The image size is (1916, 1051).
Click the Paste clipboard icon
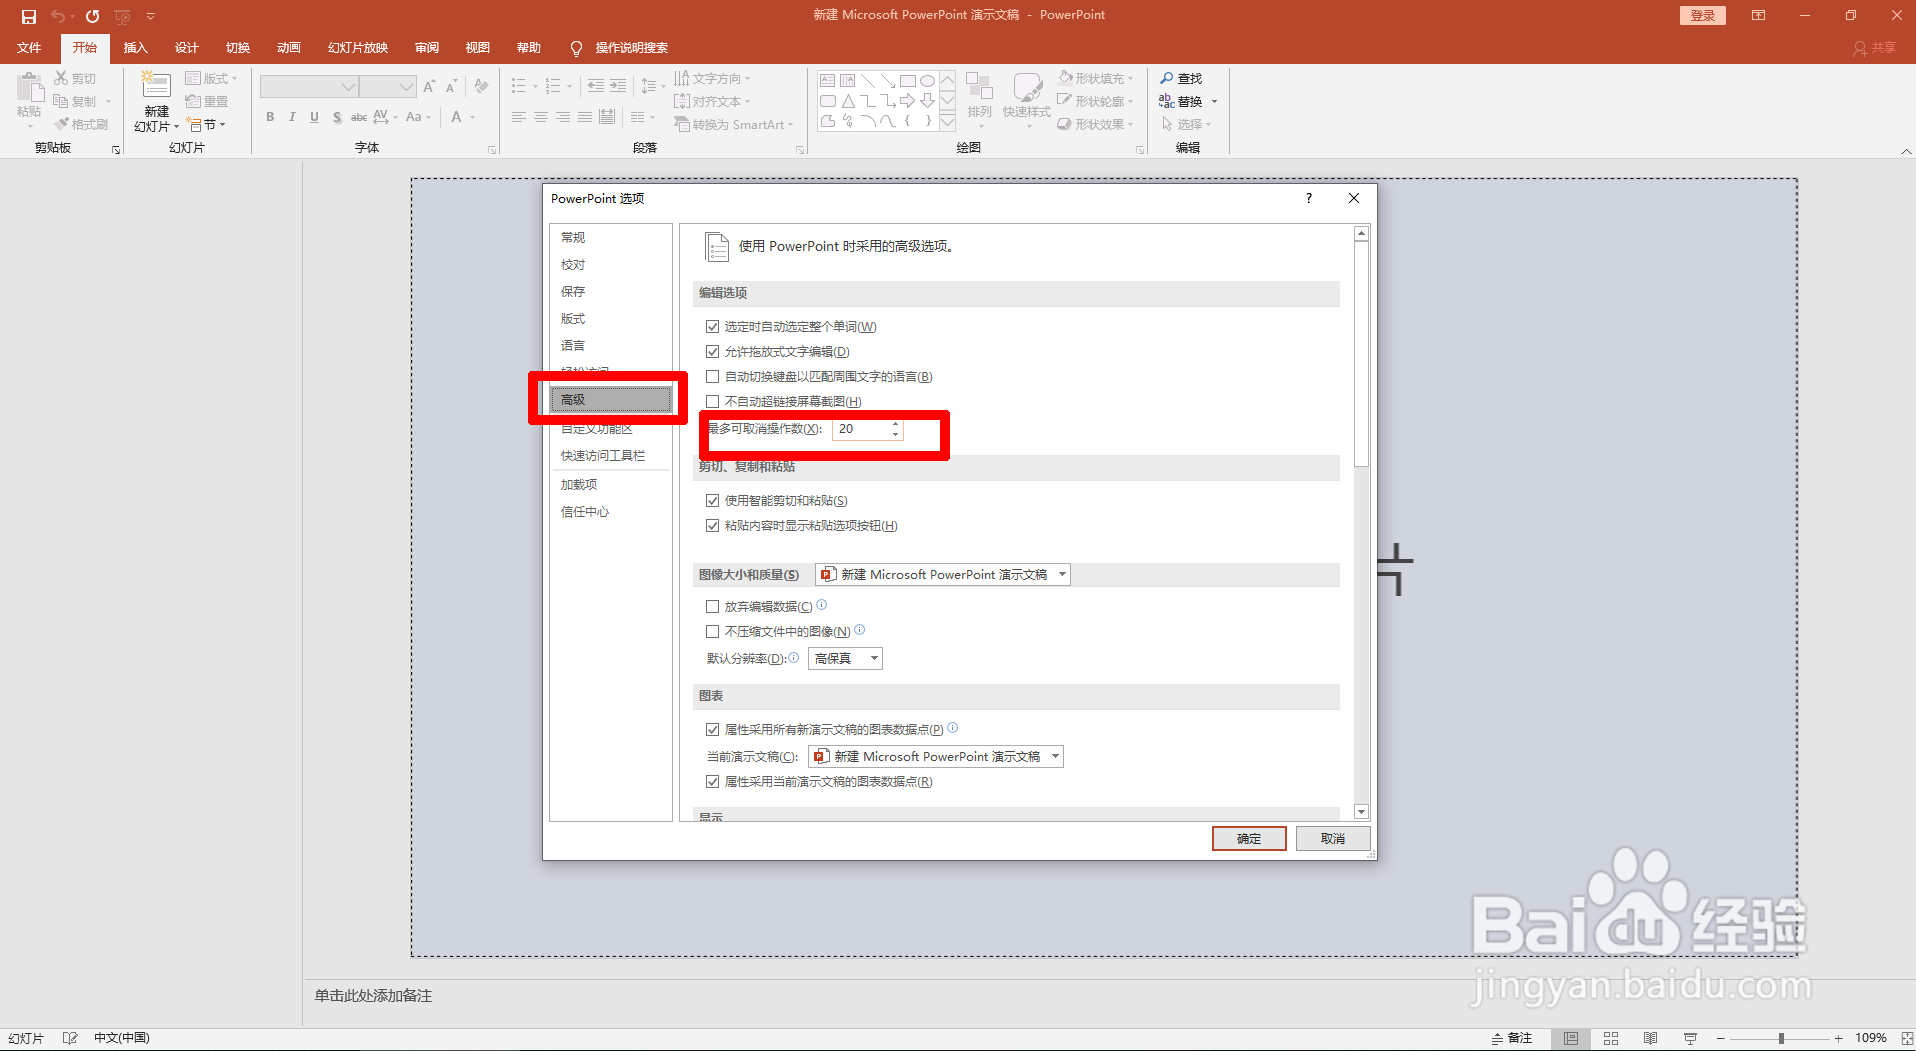[x=30, y=88]
